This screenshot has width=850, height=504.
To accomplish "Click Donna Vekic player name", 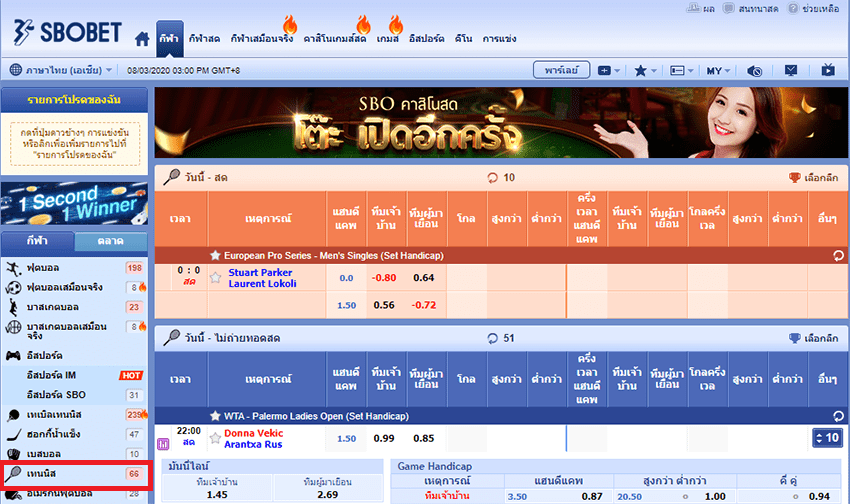I will 254,433.
